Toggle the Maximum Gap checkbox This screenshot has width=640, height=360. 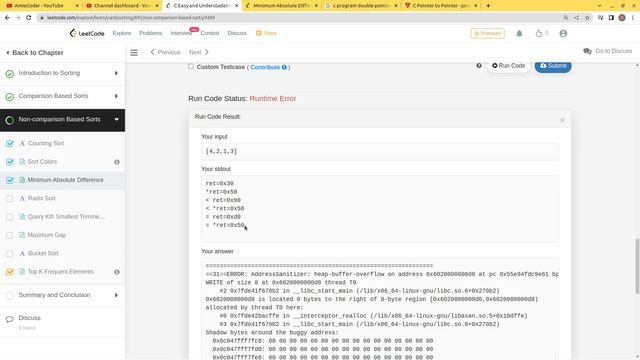(10, 235)
